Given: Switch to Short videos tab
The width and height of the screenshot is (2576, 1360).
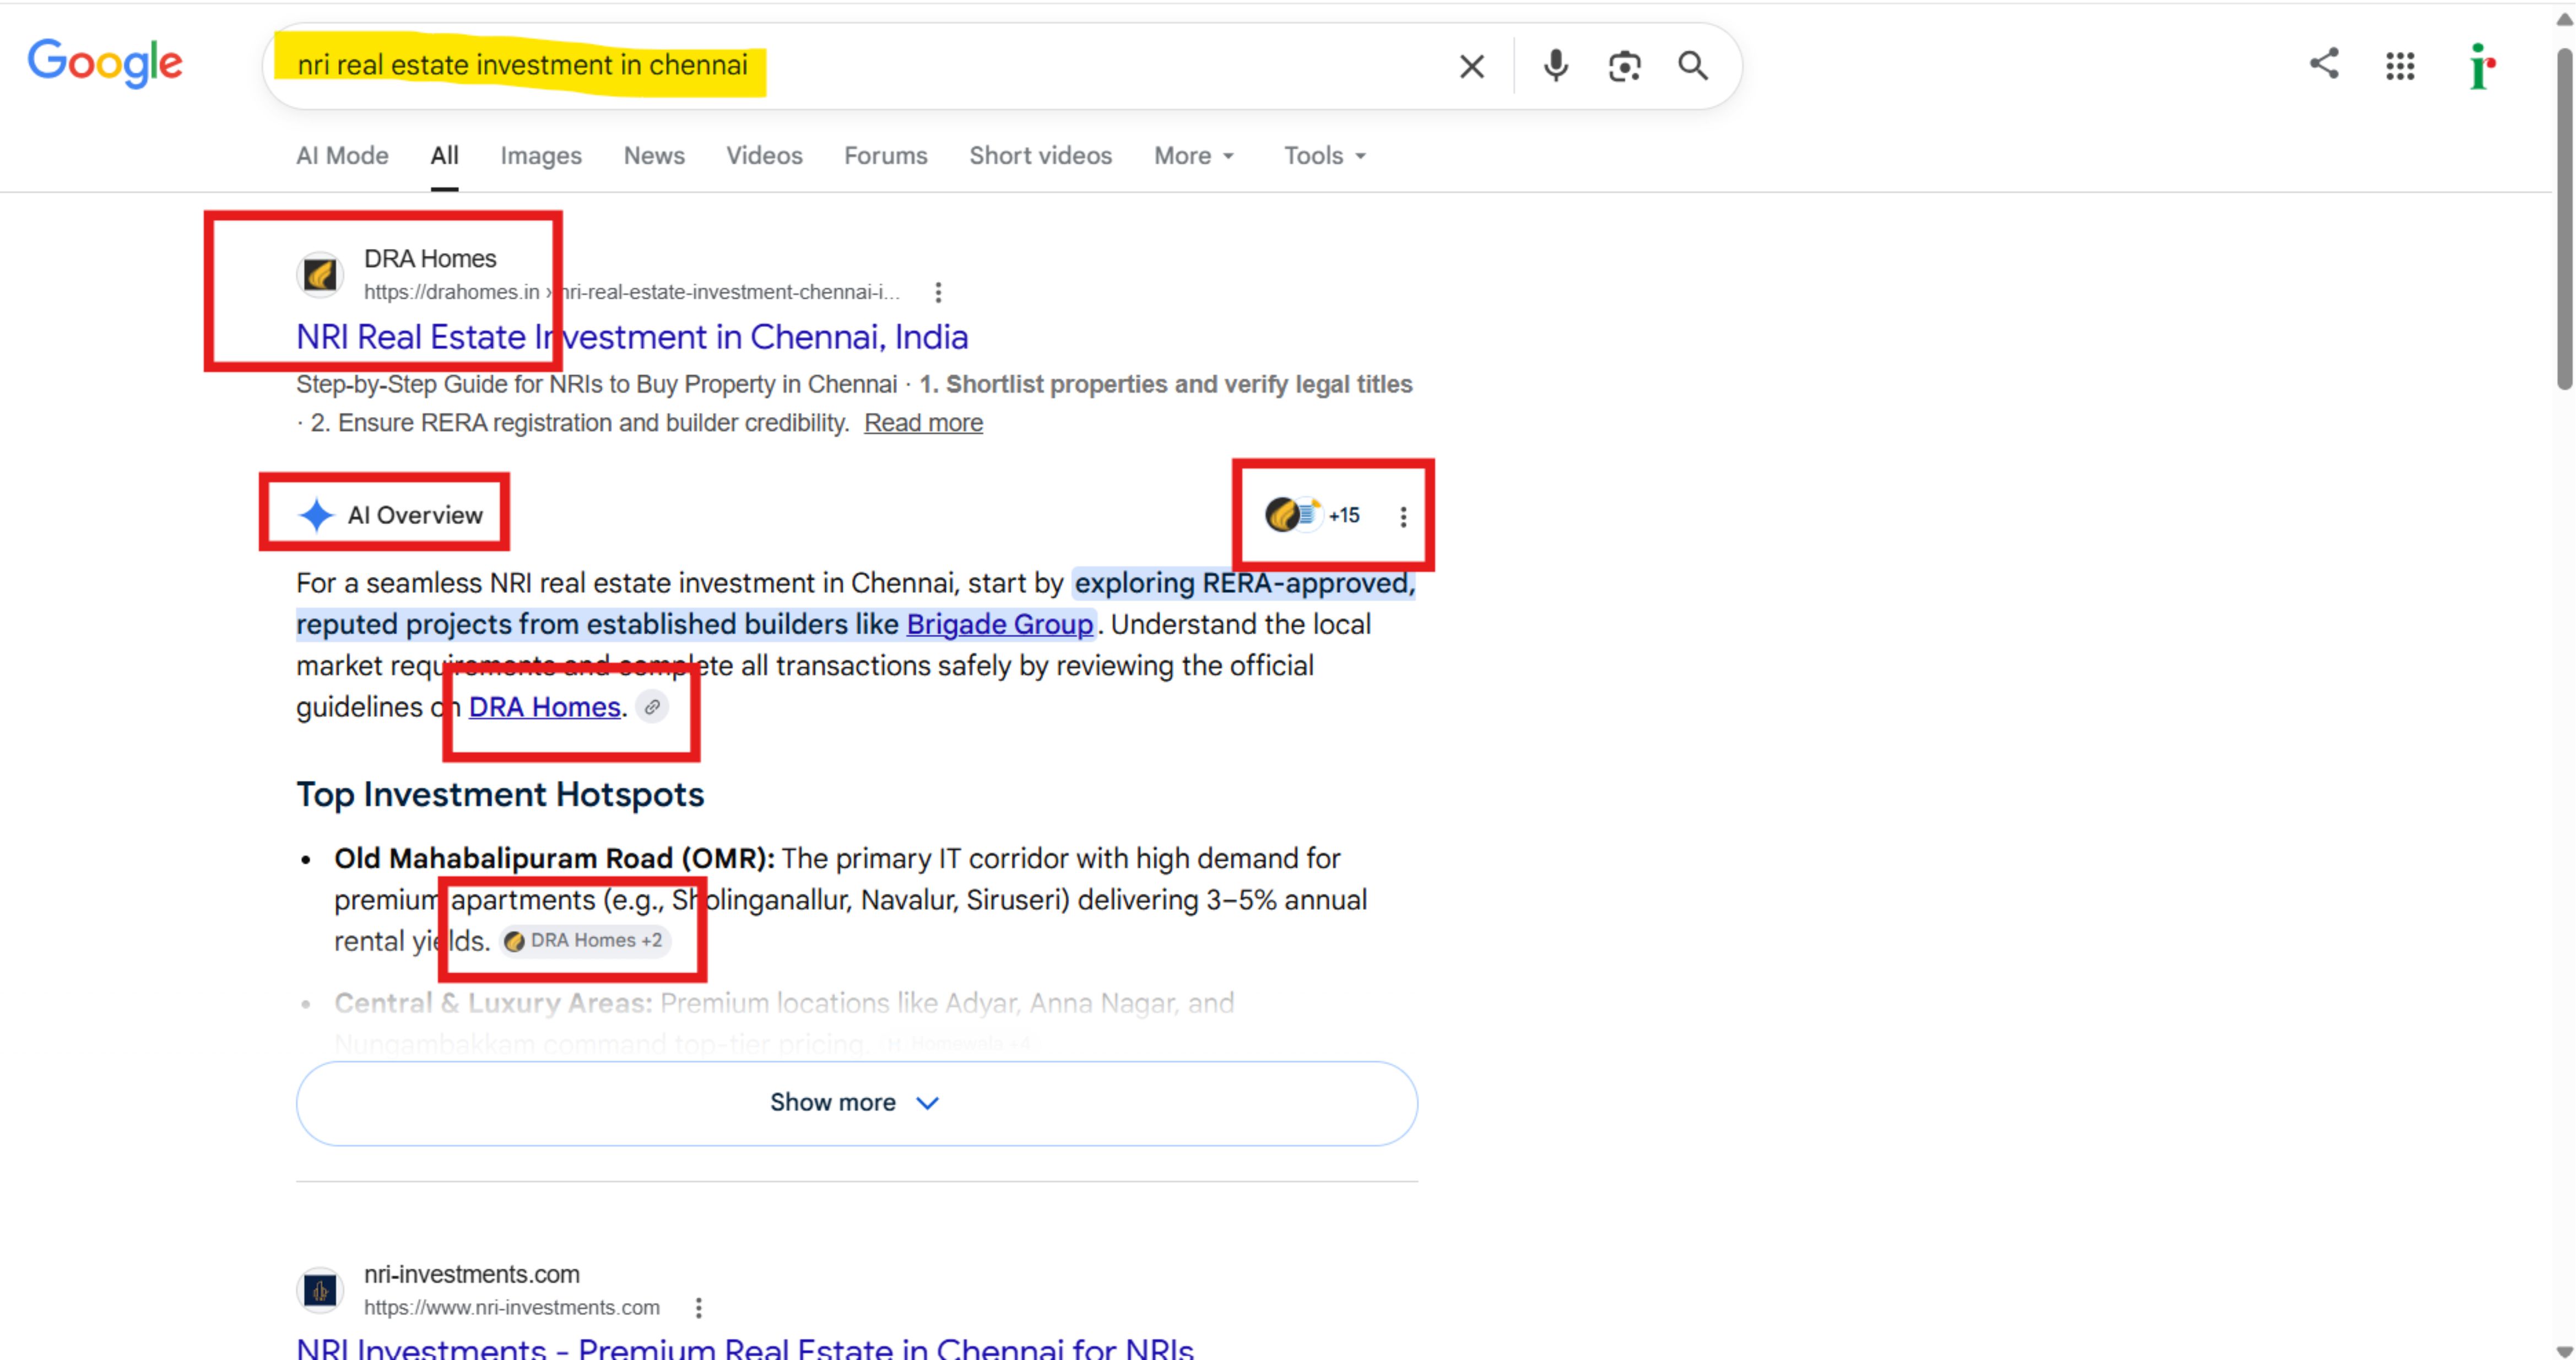Looking at the screenshot, I should [1040, 156].
